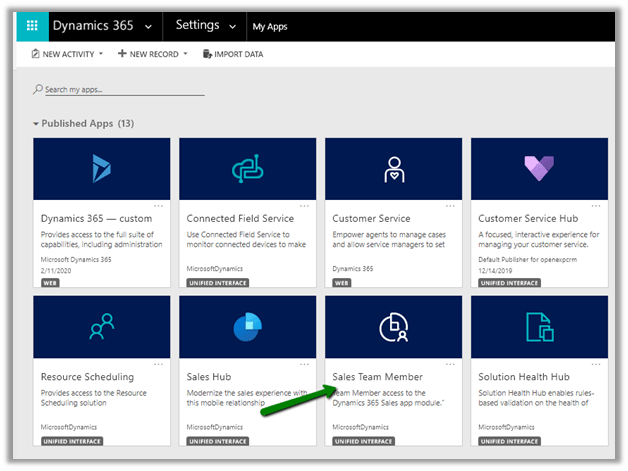Image resolution: width=628 pixels, height=471 pixels.
Task: Open the Connected Field Service app icon
Action: 248,169
